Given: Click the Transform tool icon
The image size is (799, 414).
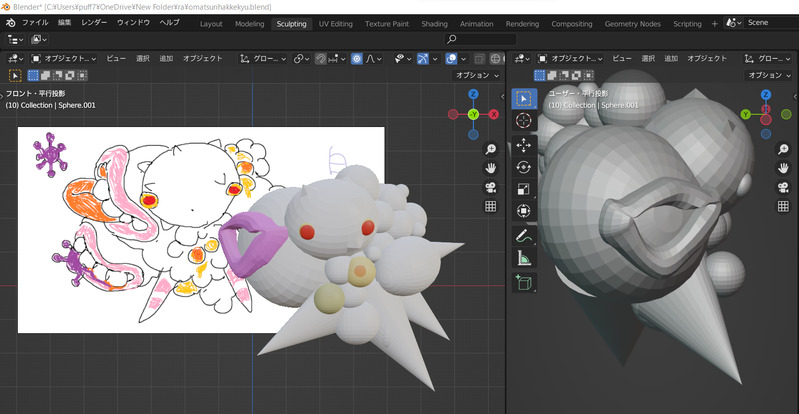Looking at the screenshot, I should point(523,211).
